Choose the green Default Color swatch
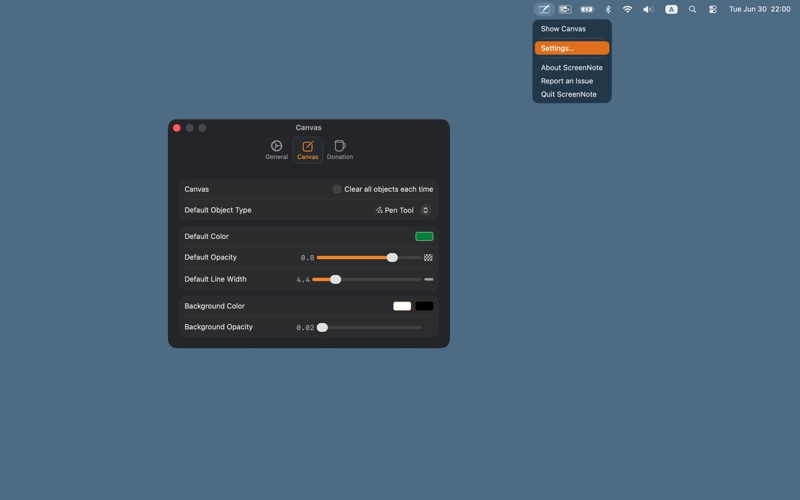800x500 pixels. 424,236
